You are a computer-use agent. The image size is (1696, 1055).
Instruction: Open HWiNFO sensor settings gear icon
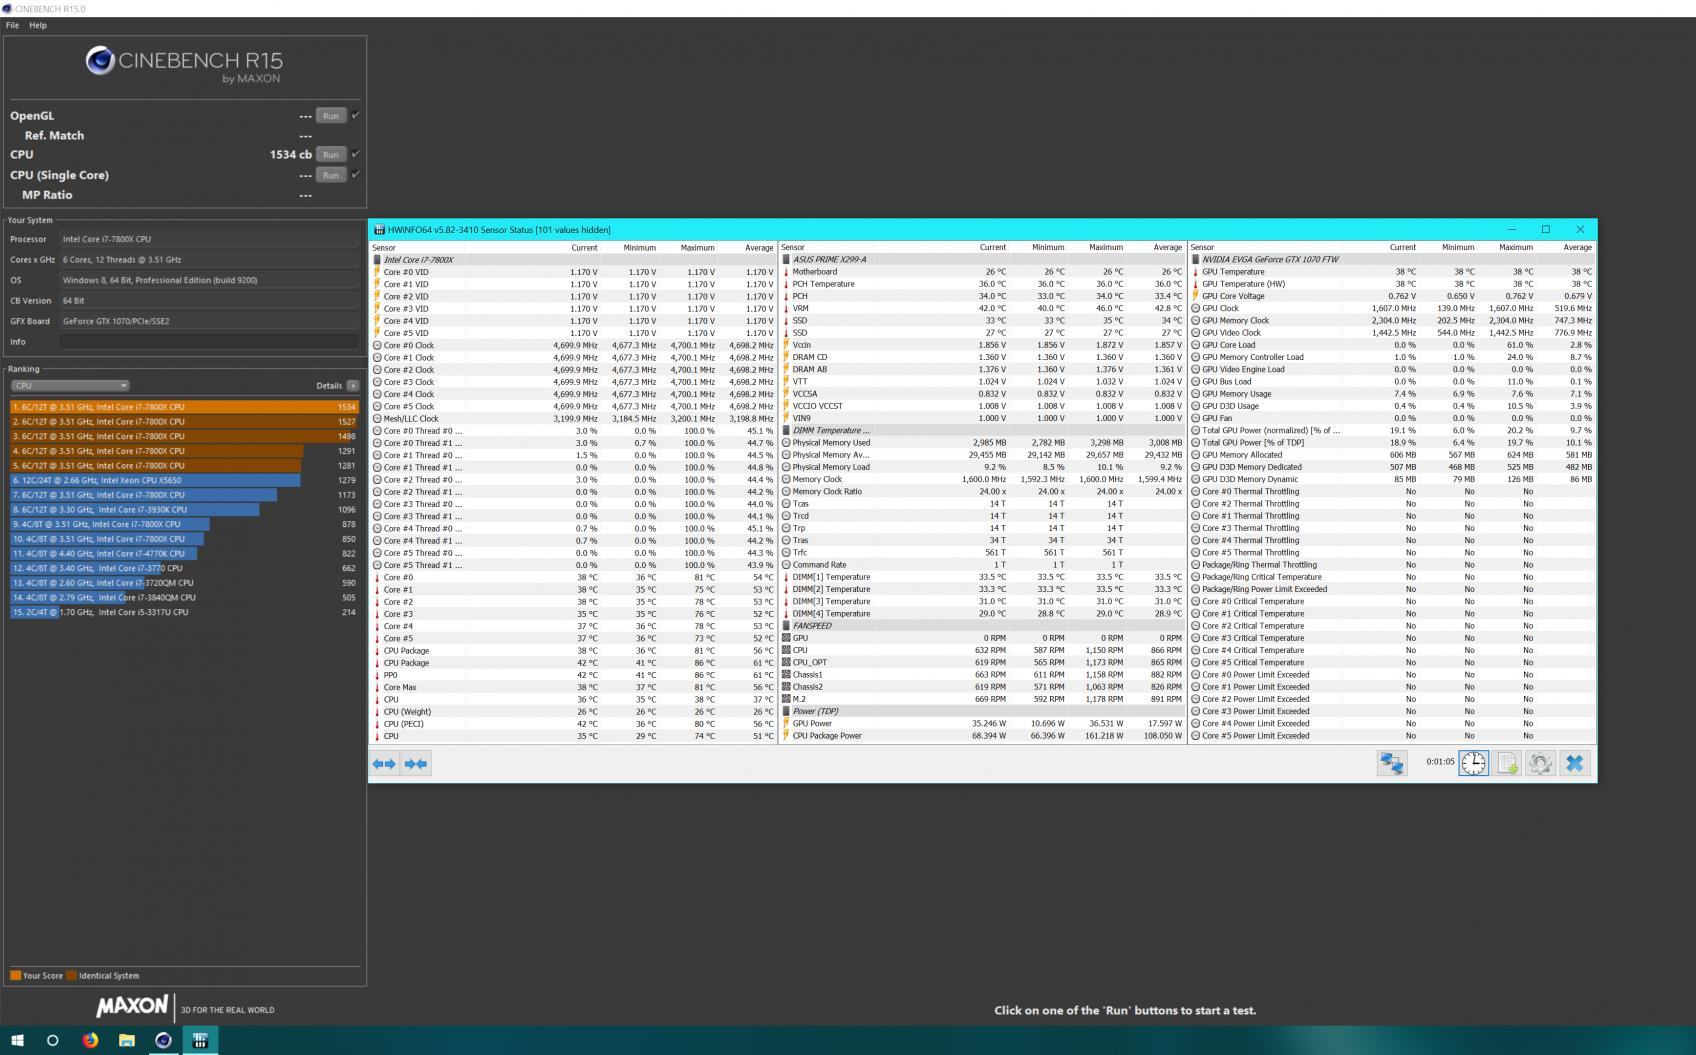pyautogui.click(x=1540, y=763)
